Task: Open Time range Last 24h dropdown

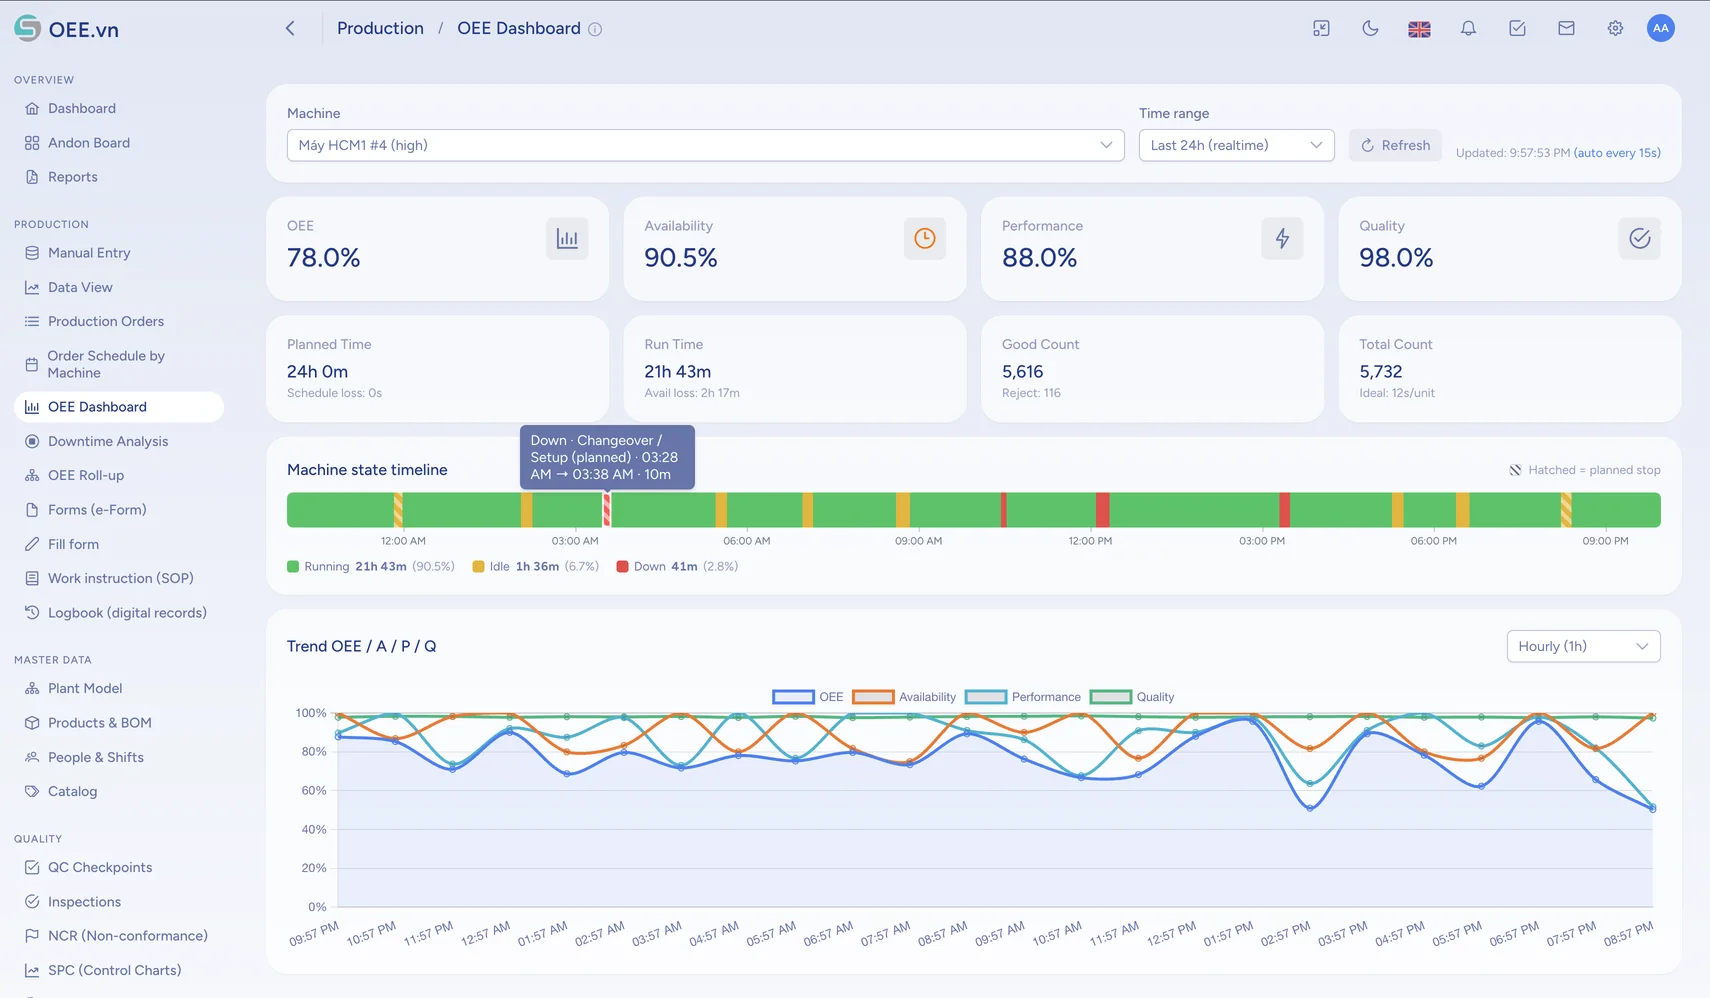Action: (1236, 145)
